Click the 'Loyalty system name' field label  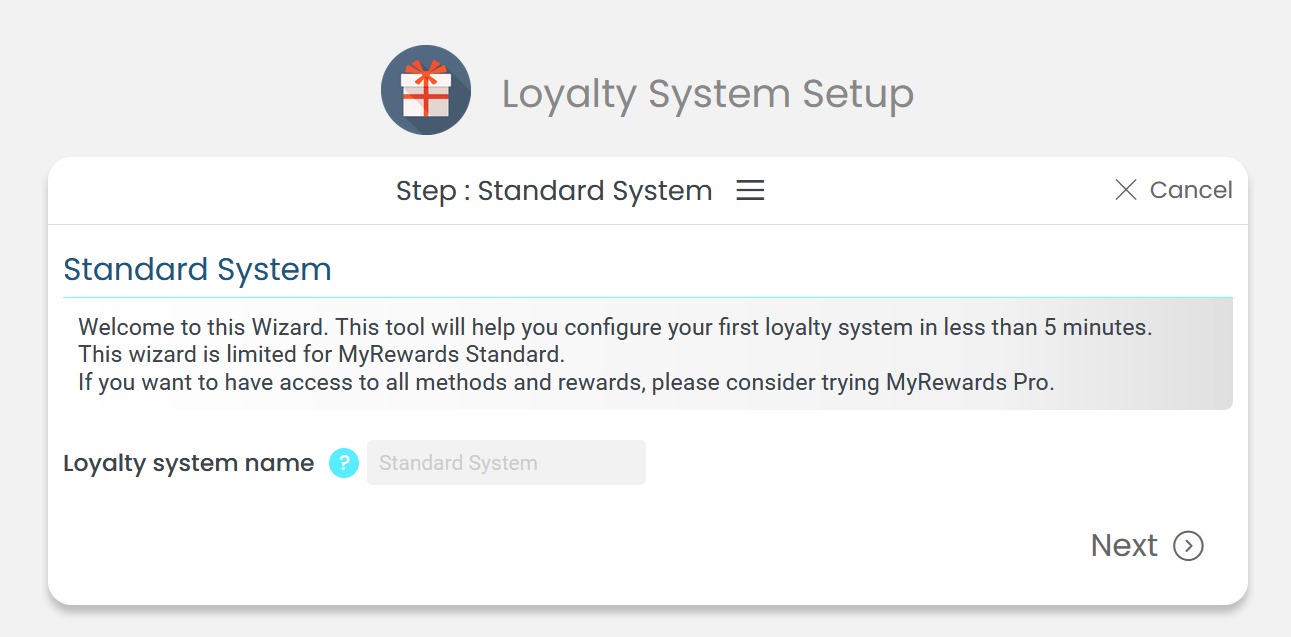point(188,463)
